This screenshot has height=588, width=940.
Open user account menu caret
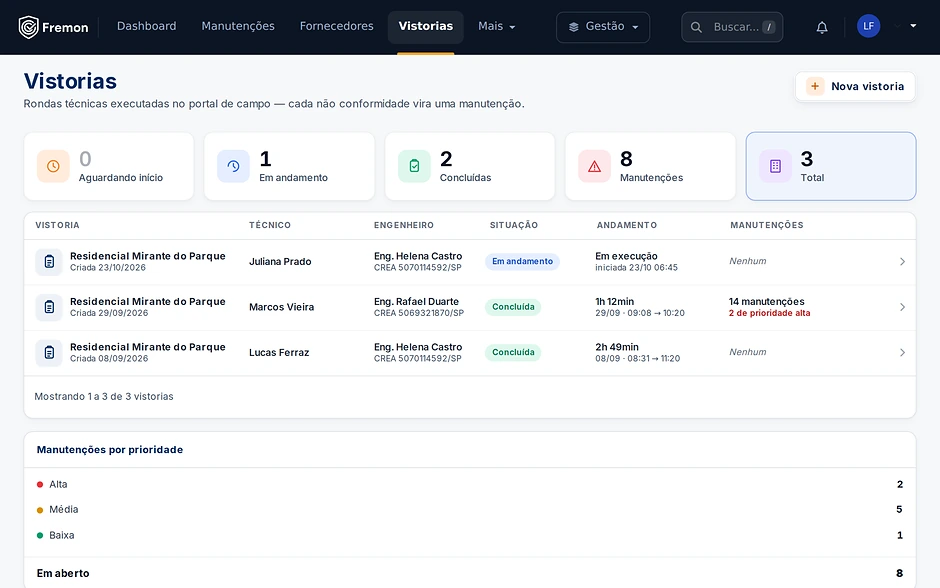point(913,26)
